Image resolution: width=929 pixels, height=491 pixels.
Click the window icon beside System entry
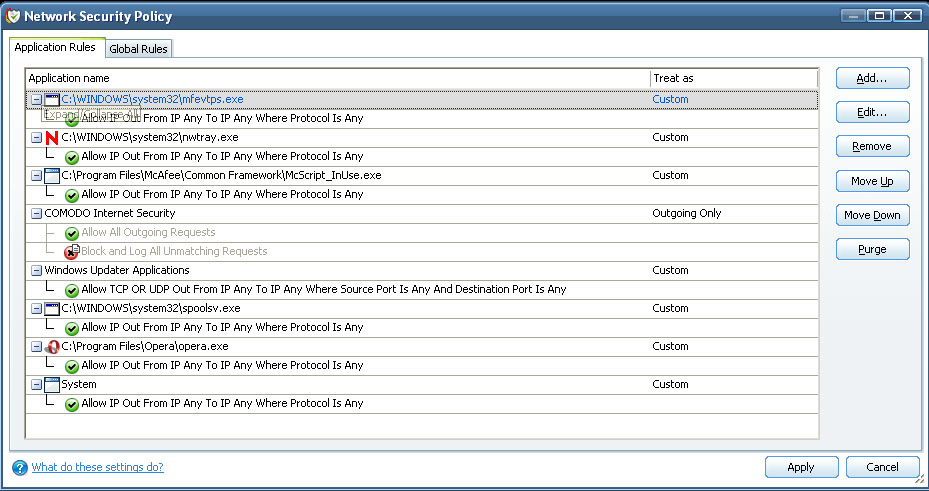[x=52, y=385]
